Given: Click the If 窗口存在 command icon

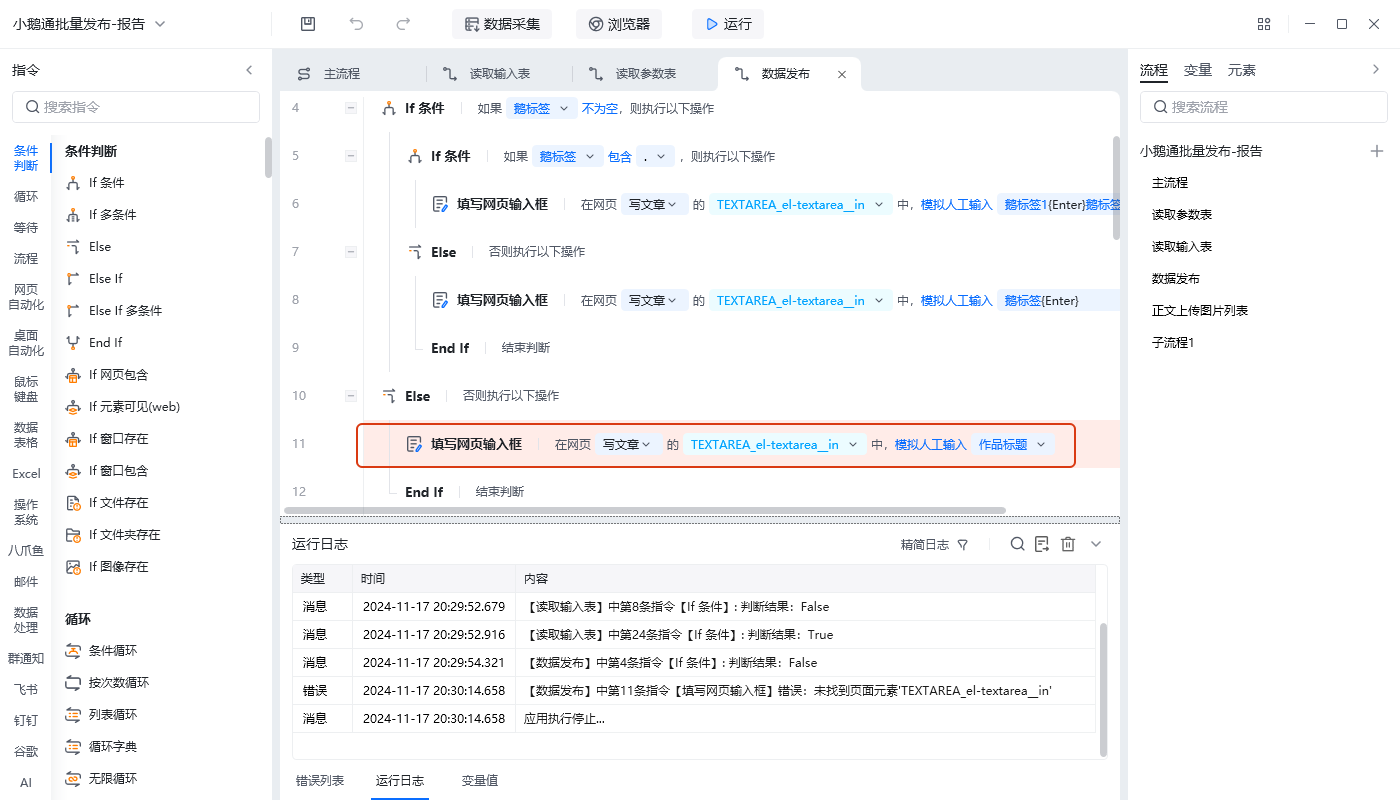Looking at the screenshot, I should 73,439.
